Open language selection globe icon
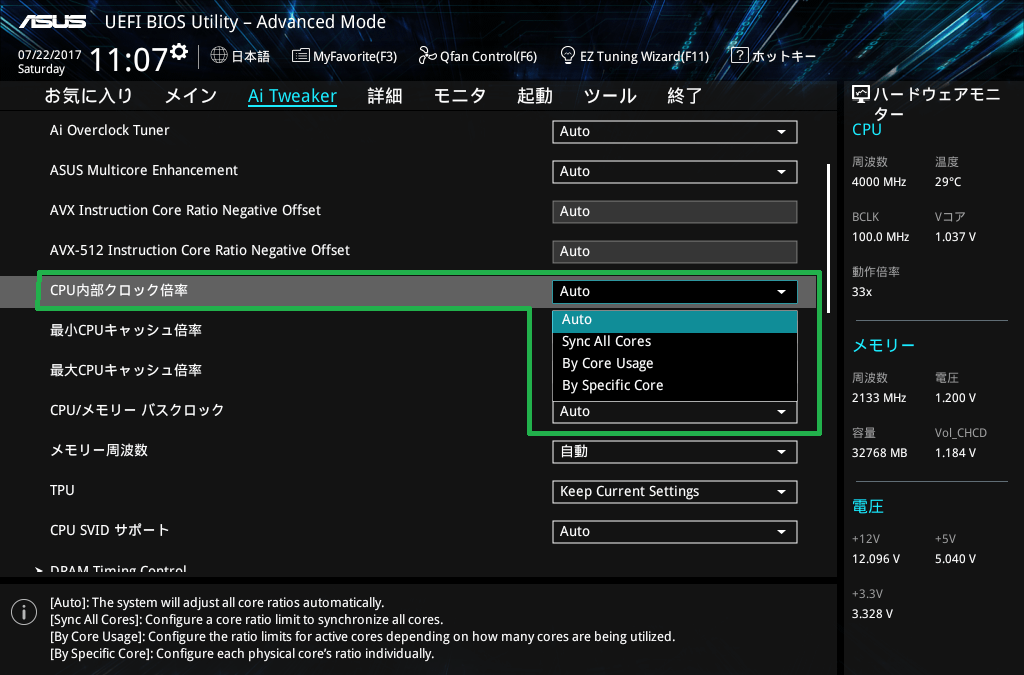1024x675 pixels. click(x=219, y=55)
